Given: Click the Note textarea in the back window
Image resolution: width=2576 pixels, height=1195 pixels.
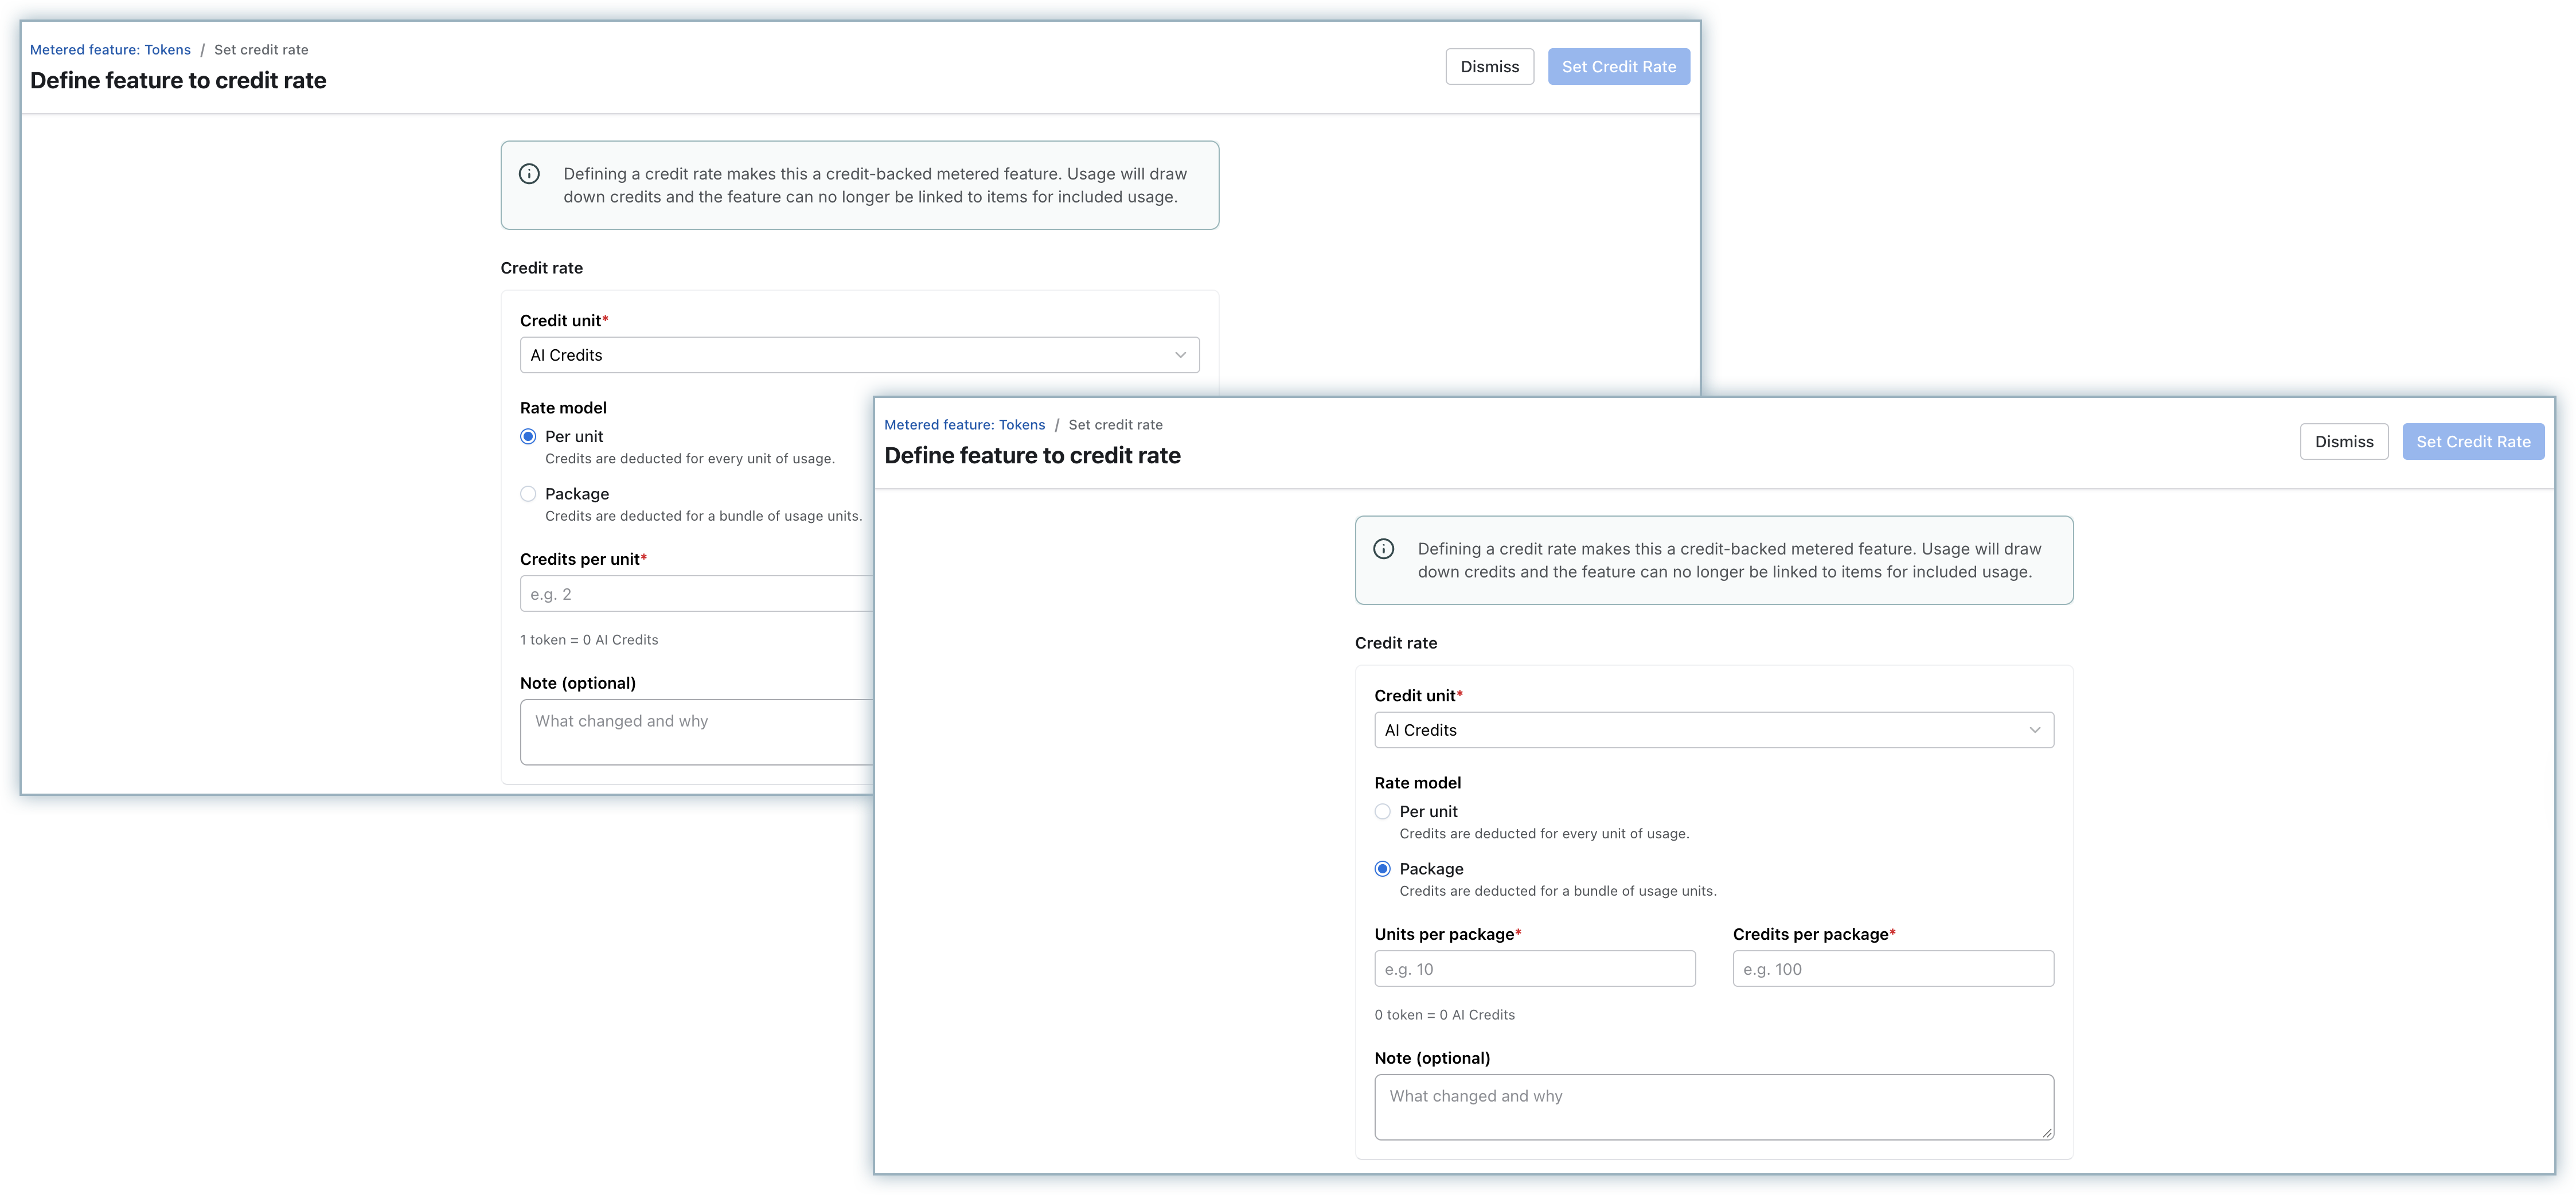Looking at the screenshot, I should tap(697, 732).
